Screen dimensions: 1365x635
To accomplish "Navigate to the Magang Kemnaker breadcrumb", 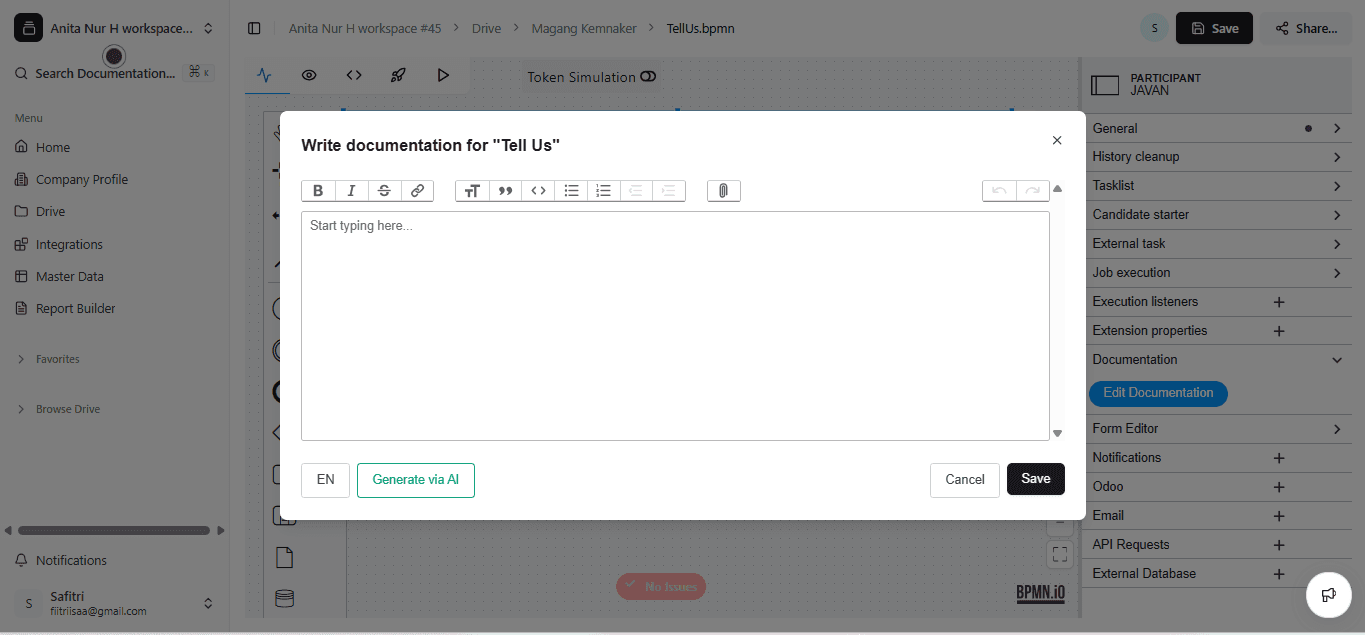I will click(x=584, y=28).
